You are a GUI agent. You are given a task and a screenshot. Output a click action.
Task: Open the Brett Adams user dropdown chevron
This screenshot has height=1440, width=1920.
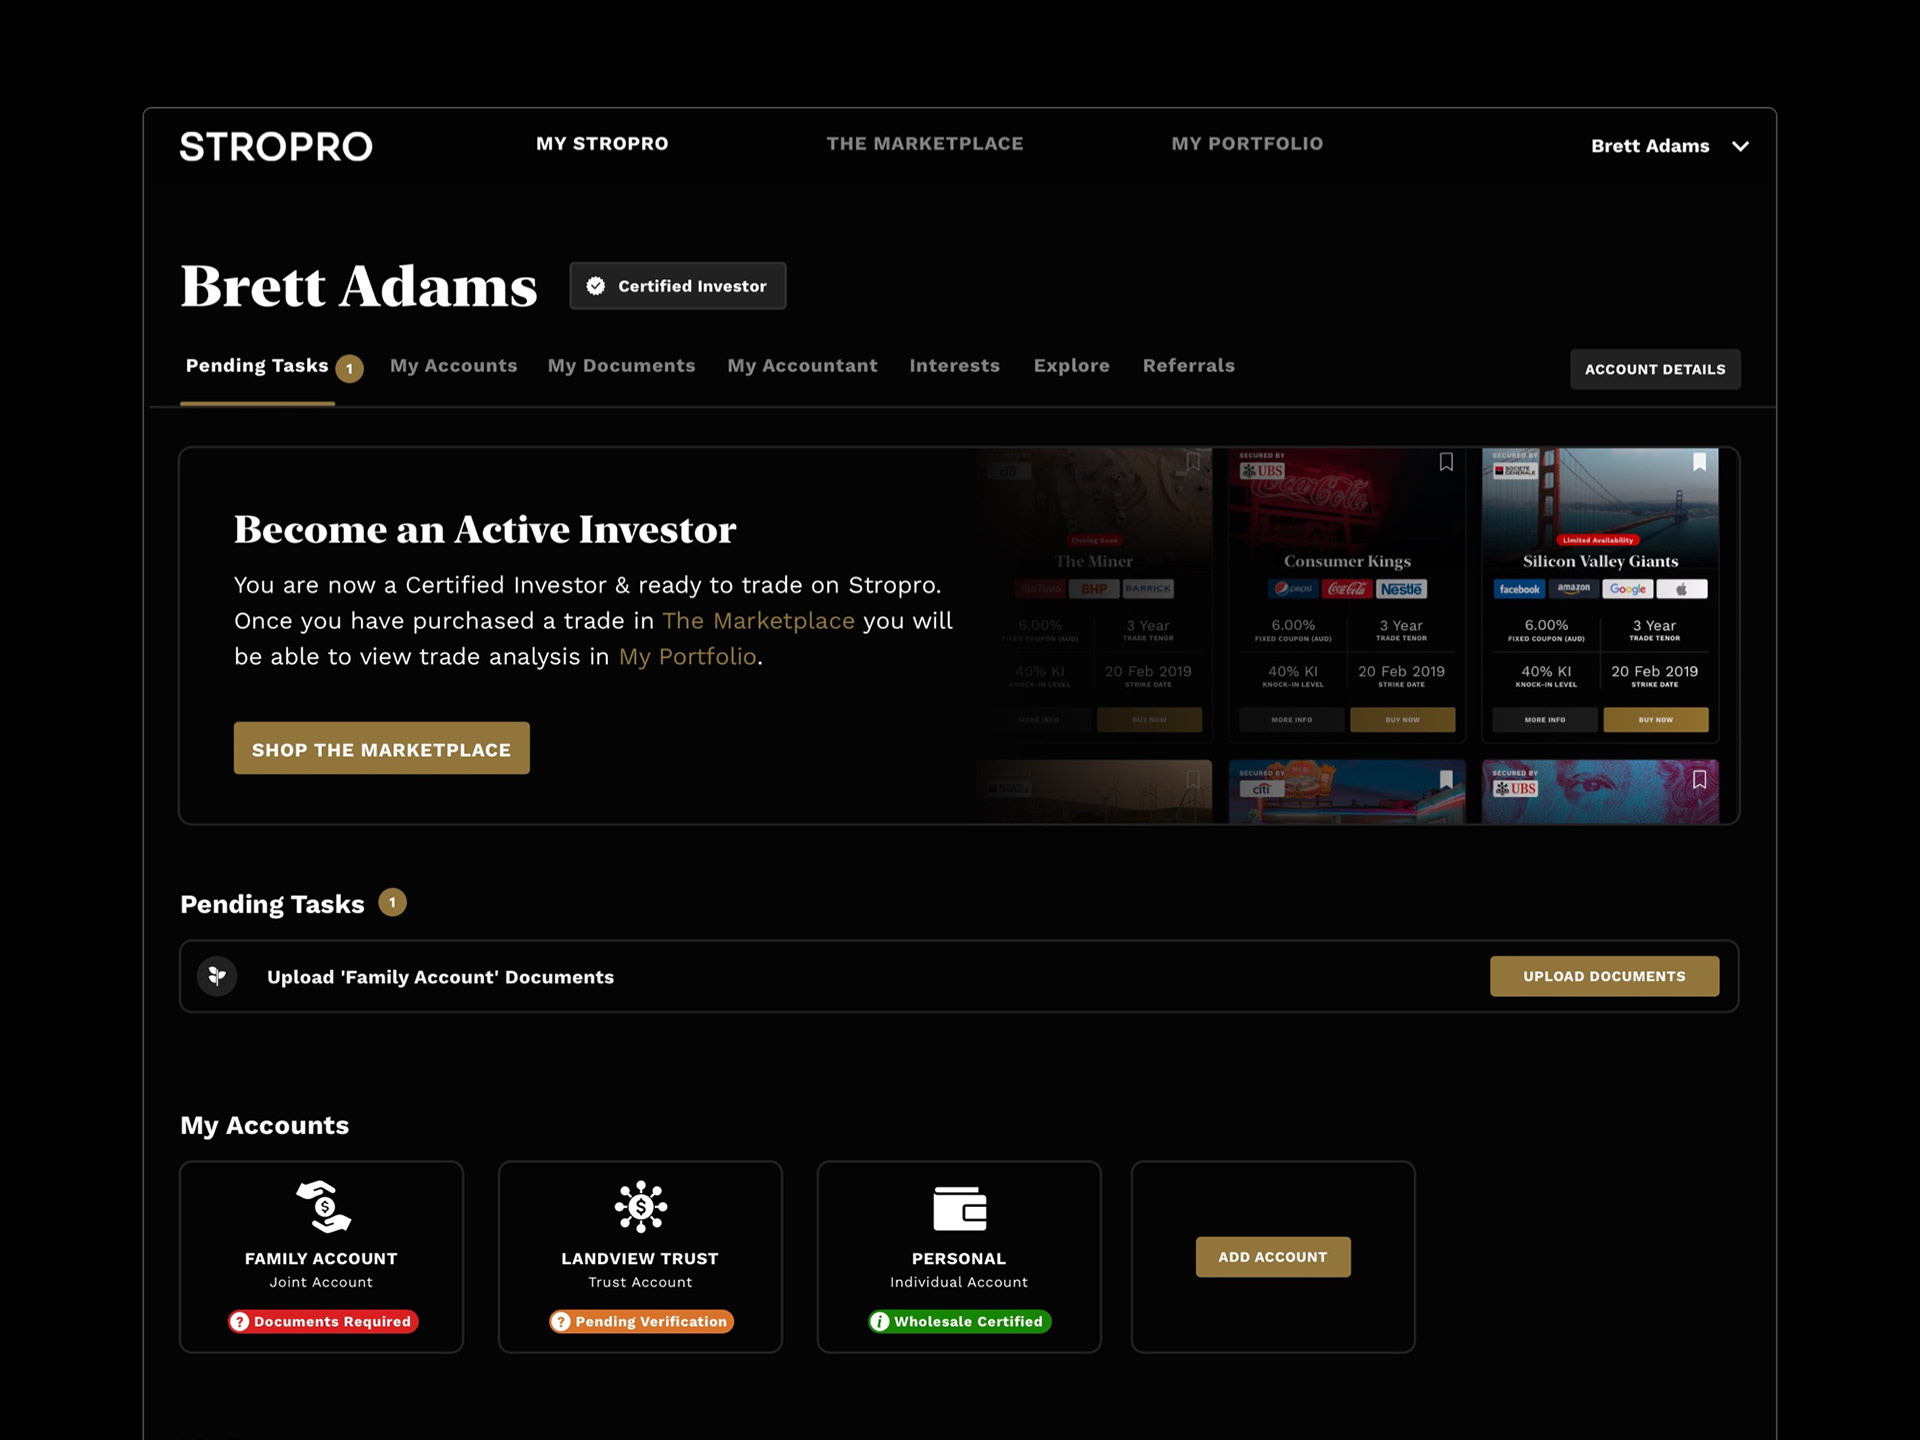click(1741, 146)
